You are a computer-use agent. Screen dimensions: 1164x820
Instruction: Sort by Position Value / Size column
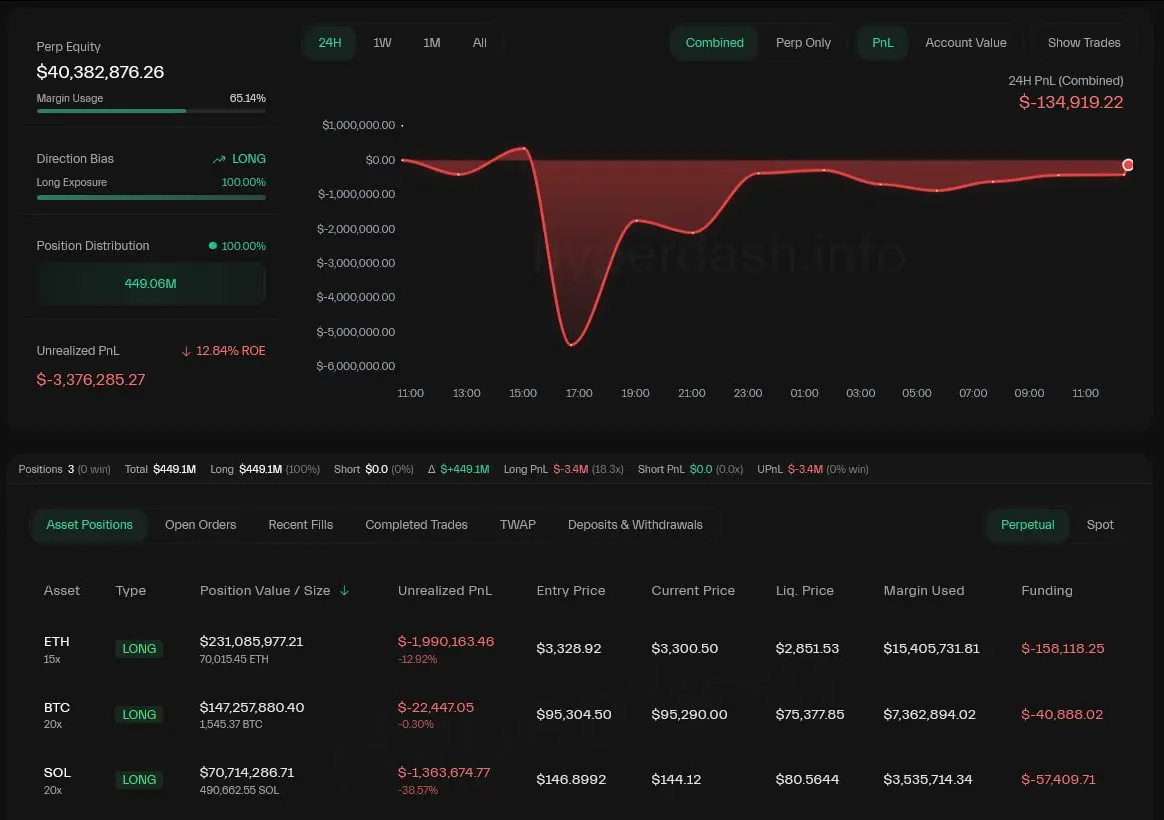tap(265, 591)
